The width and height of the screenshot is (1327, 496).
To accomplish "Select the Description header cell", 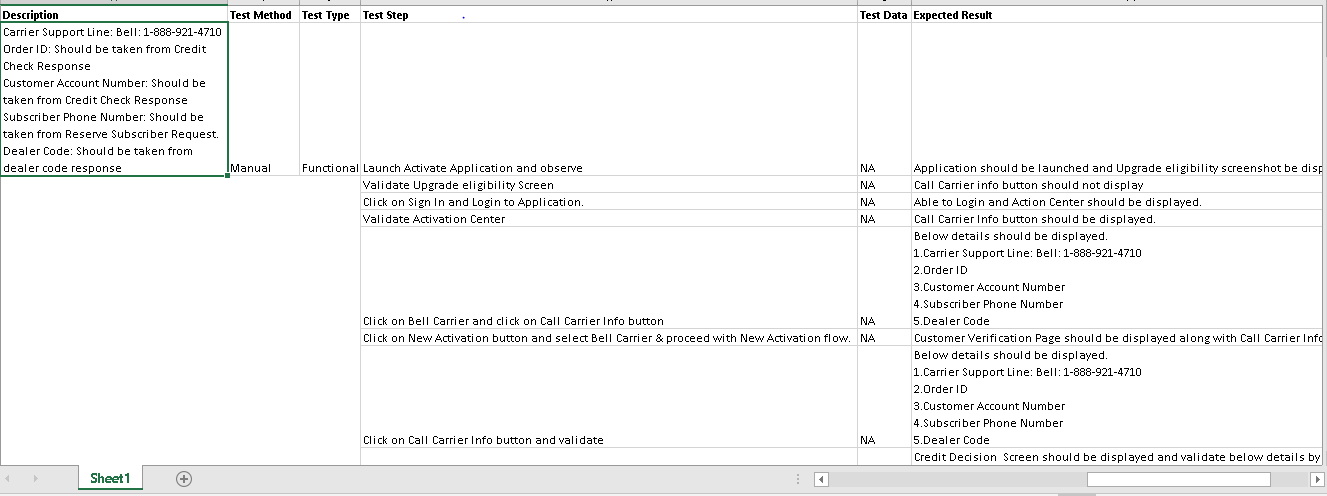I will [114, 15].
